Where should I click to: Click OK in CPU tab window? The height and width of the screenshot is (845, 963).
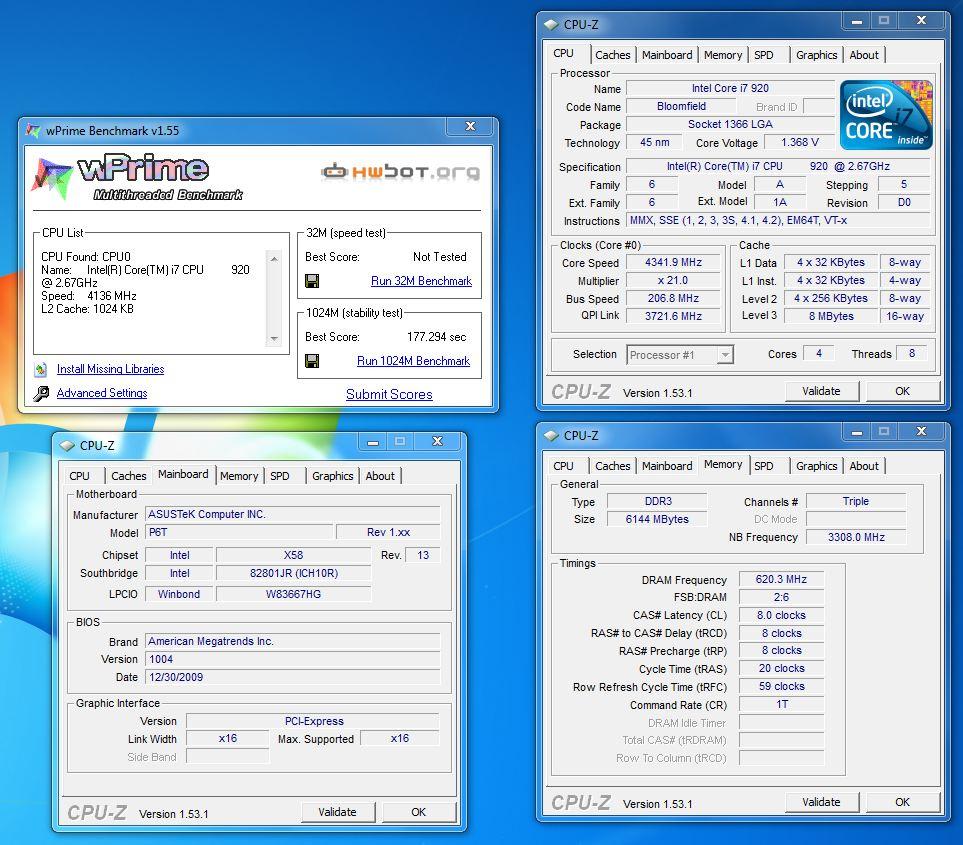pos(902,391)
